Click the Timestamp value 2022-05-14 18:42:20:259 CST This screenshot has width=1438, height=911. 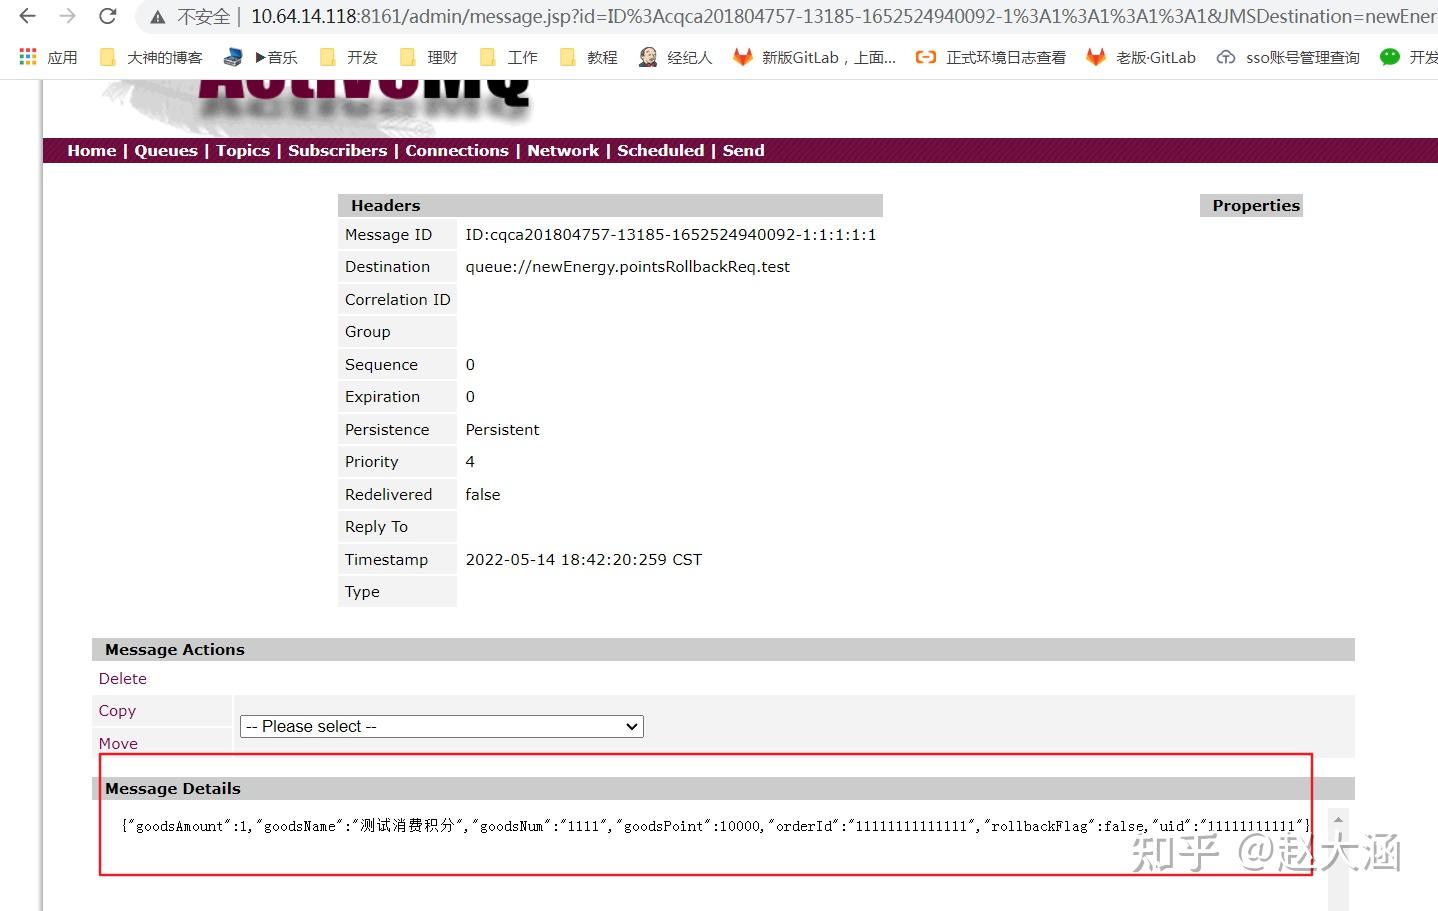(x=583, y=559)
